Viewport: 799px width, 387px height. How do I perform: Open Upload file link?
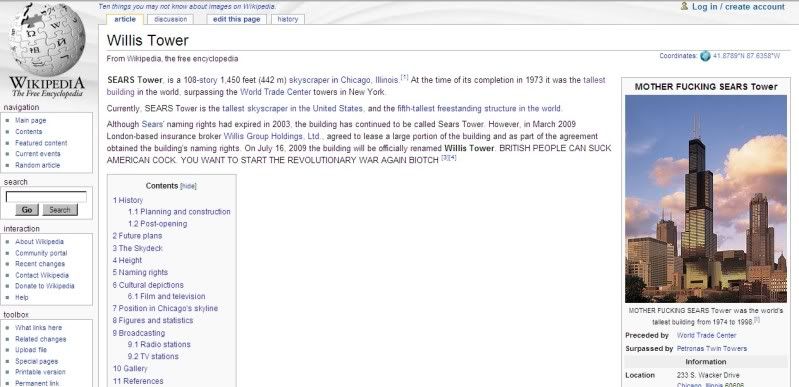pyautogui.click(x=31, y=350)
